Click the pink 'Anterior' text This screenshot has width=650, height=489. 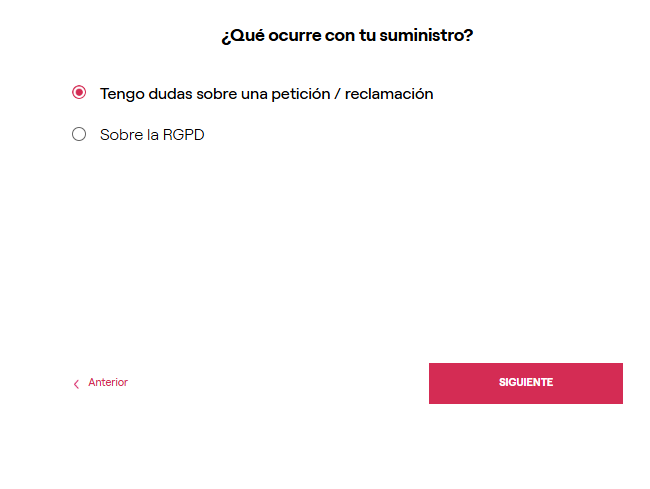[108, 382]
